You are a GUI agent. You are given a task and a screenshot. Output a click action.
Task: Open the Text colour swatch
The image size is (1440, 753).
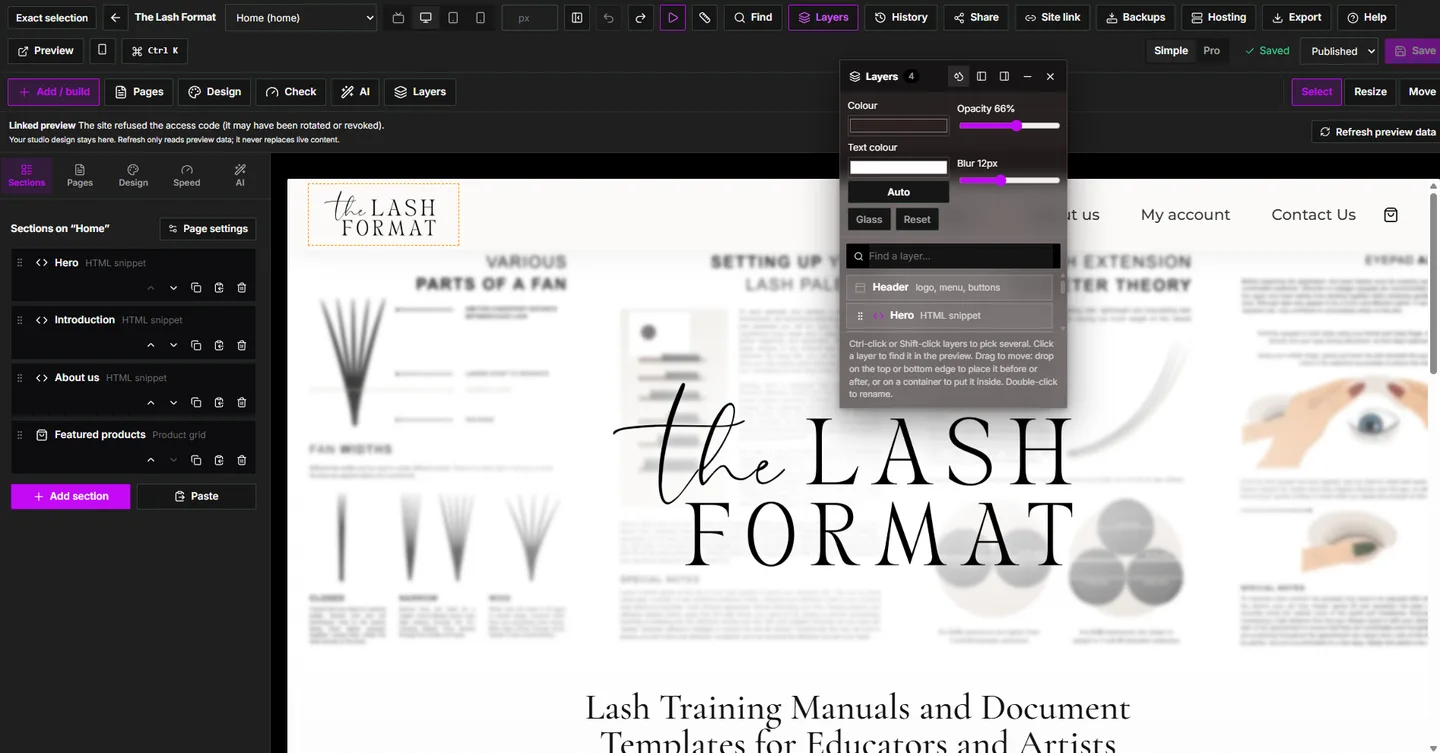[x=898, y=167]
